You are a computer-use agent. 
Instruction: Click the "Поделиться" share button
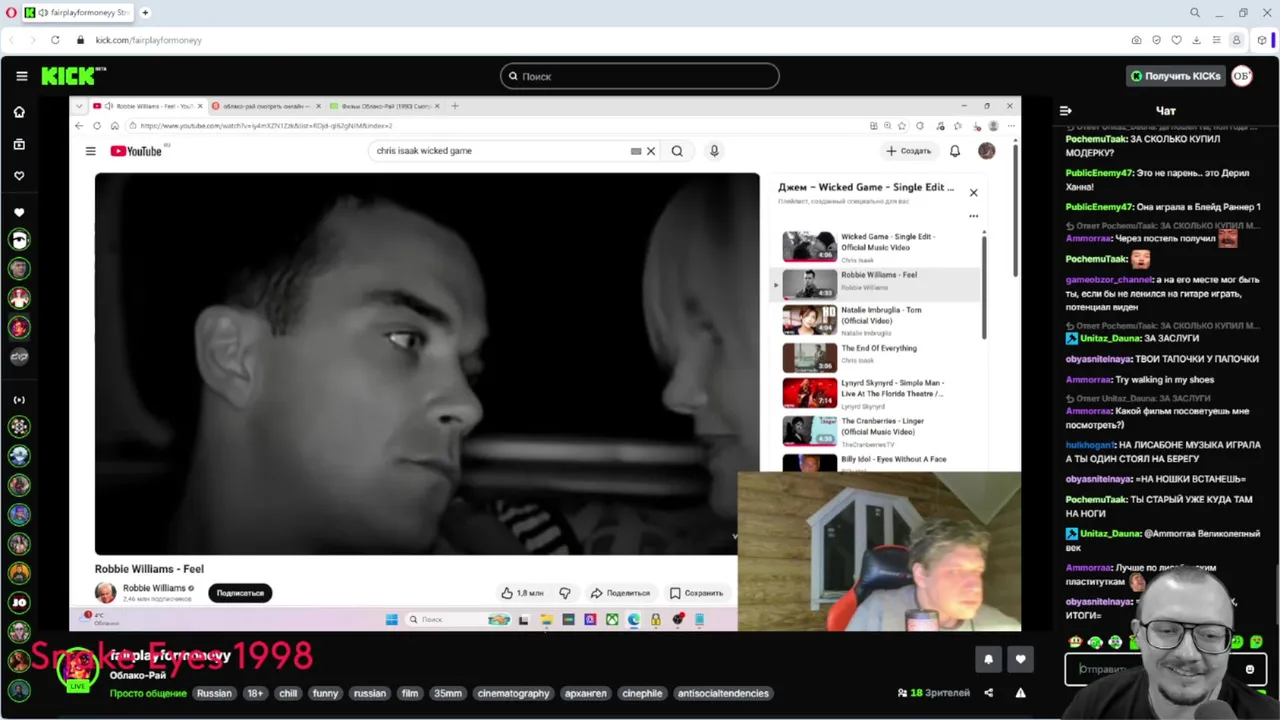[x=621, y=593]
